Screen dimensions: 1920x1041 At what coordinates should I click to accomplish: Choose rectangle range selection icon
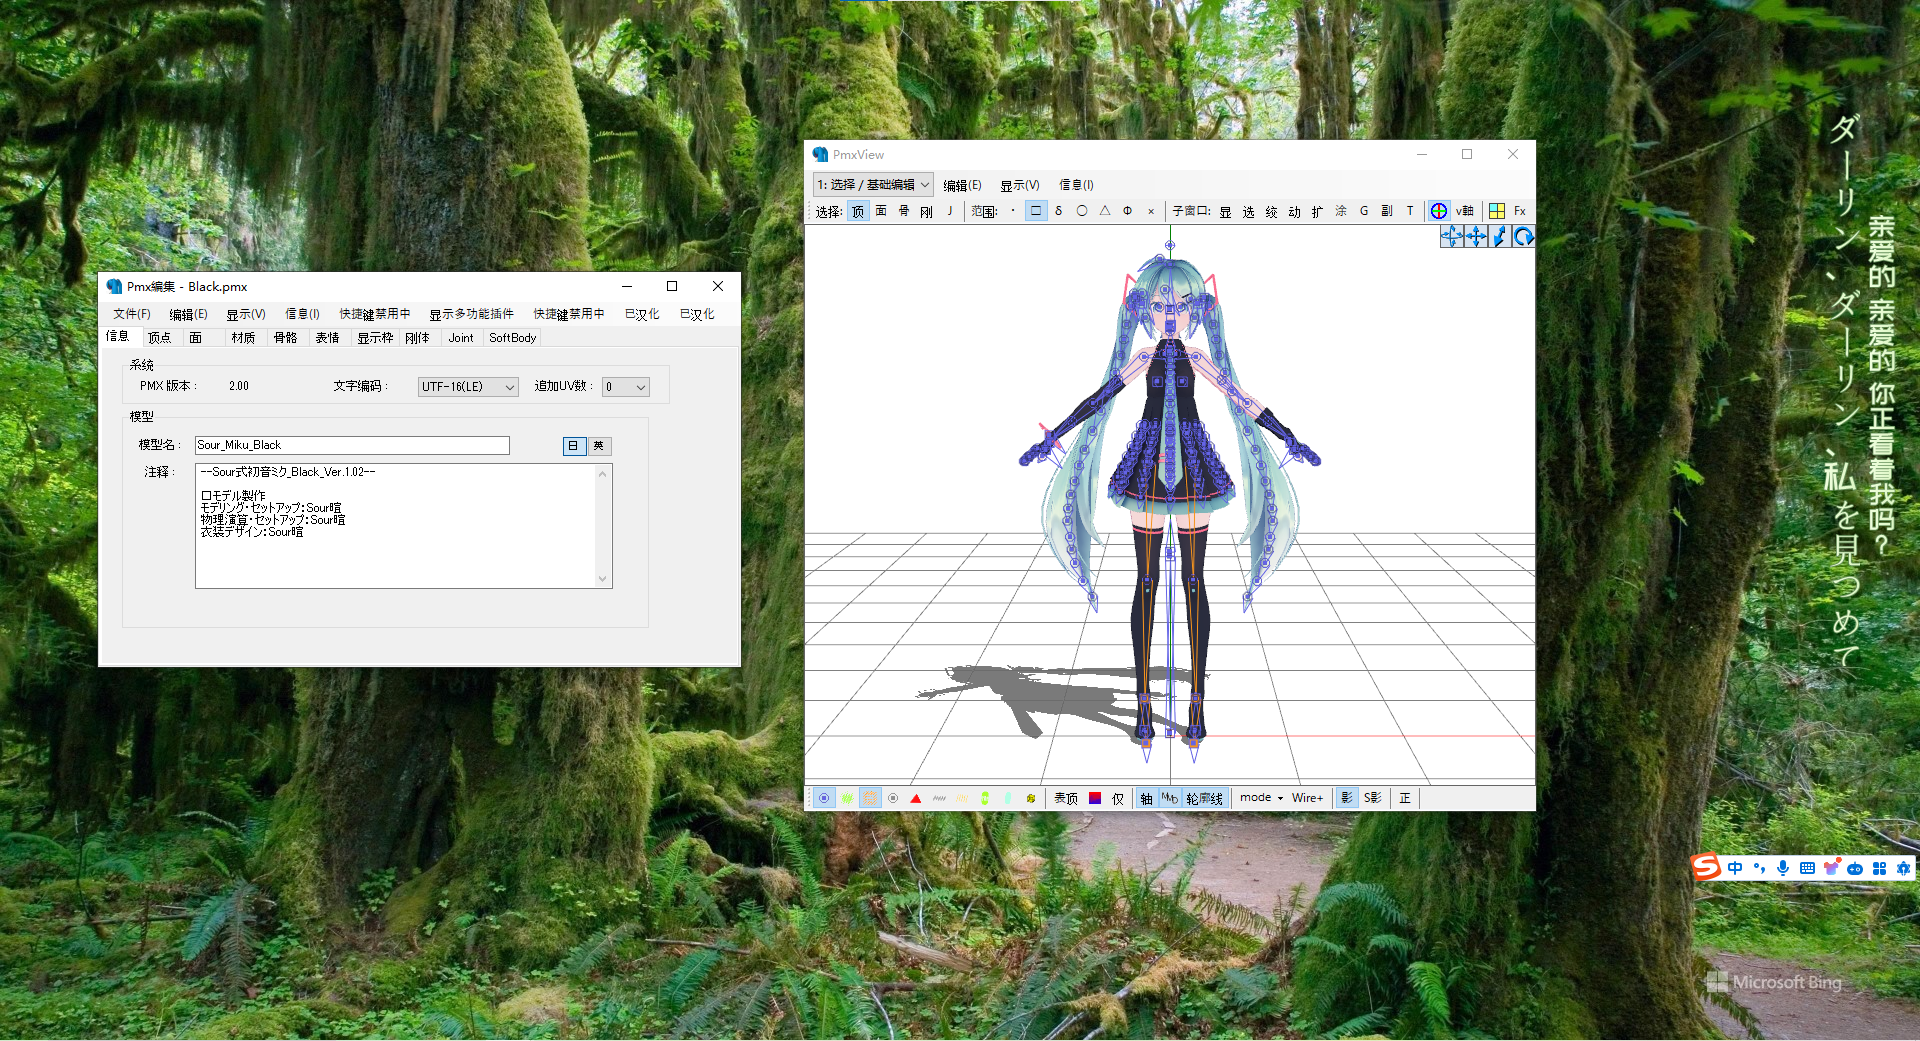(1036, 211)
